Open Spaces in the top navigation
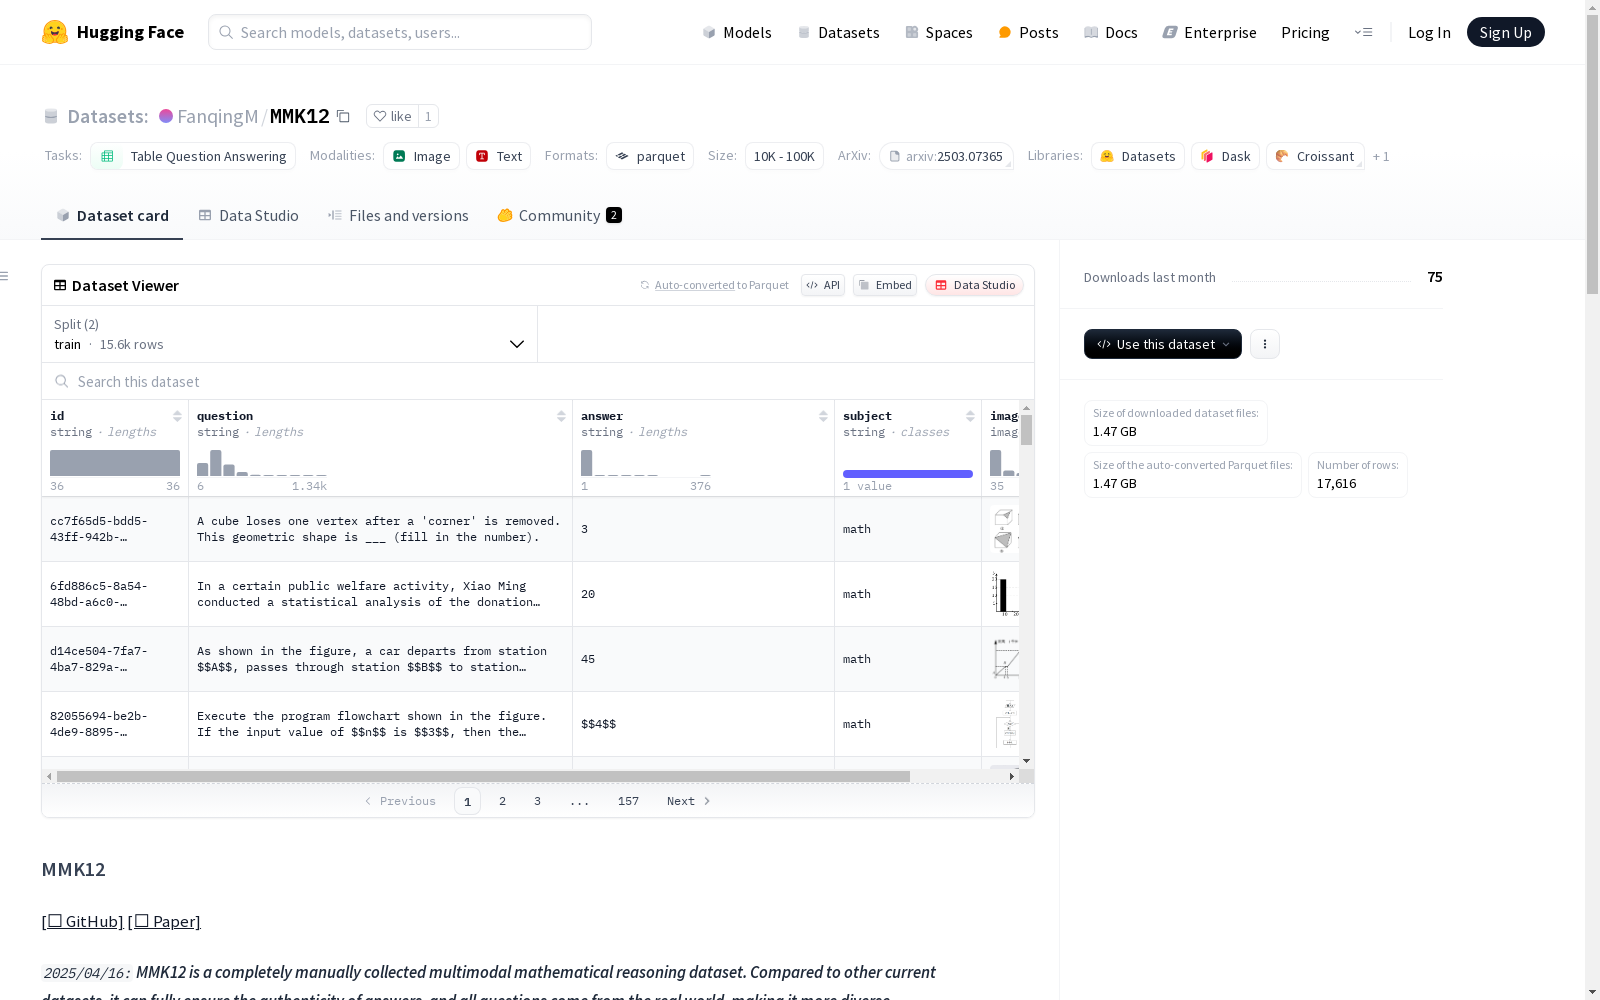This screenshot has height=1000, width=1600. (x=939, y=32)
